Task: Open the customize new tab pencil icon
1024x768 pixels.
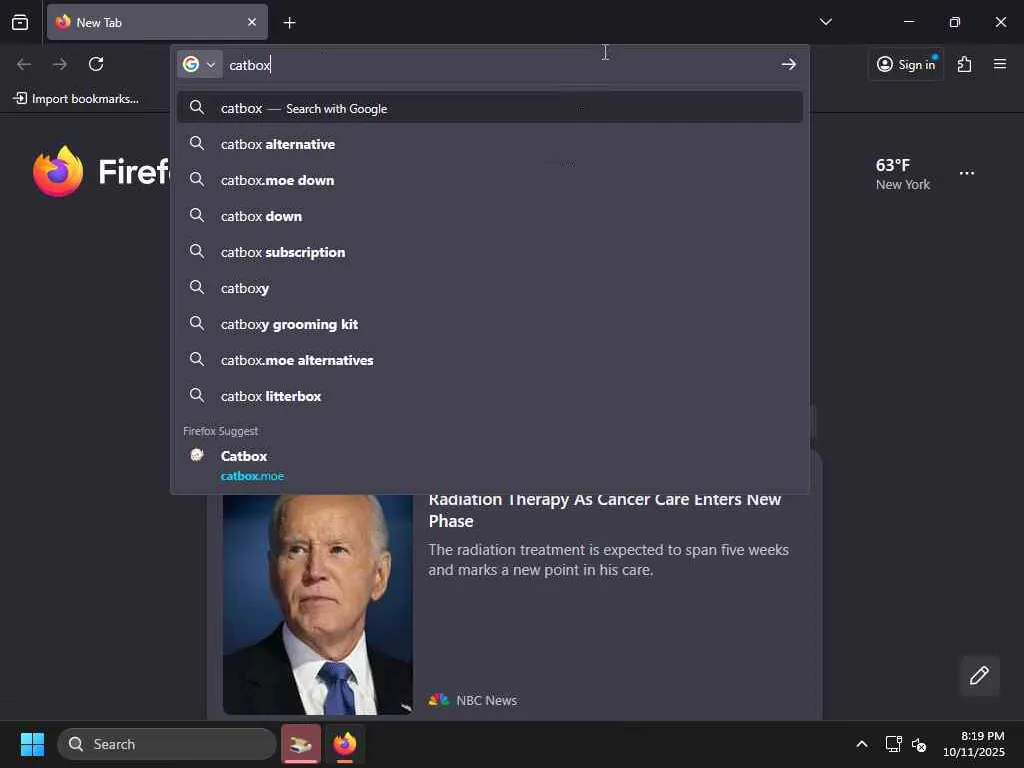Action: pos(979,675)
